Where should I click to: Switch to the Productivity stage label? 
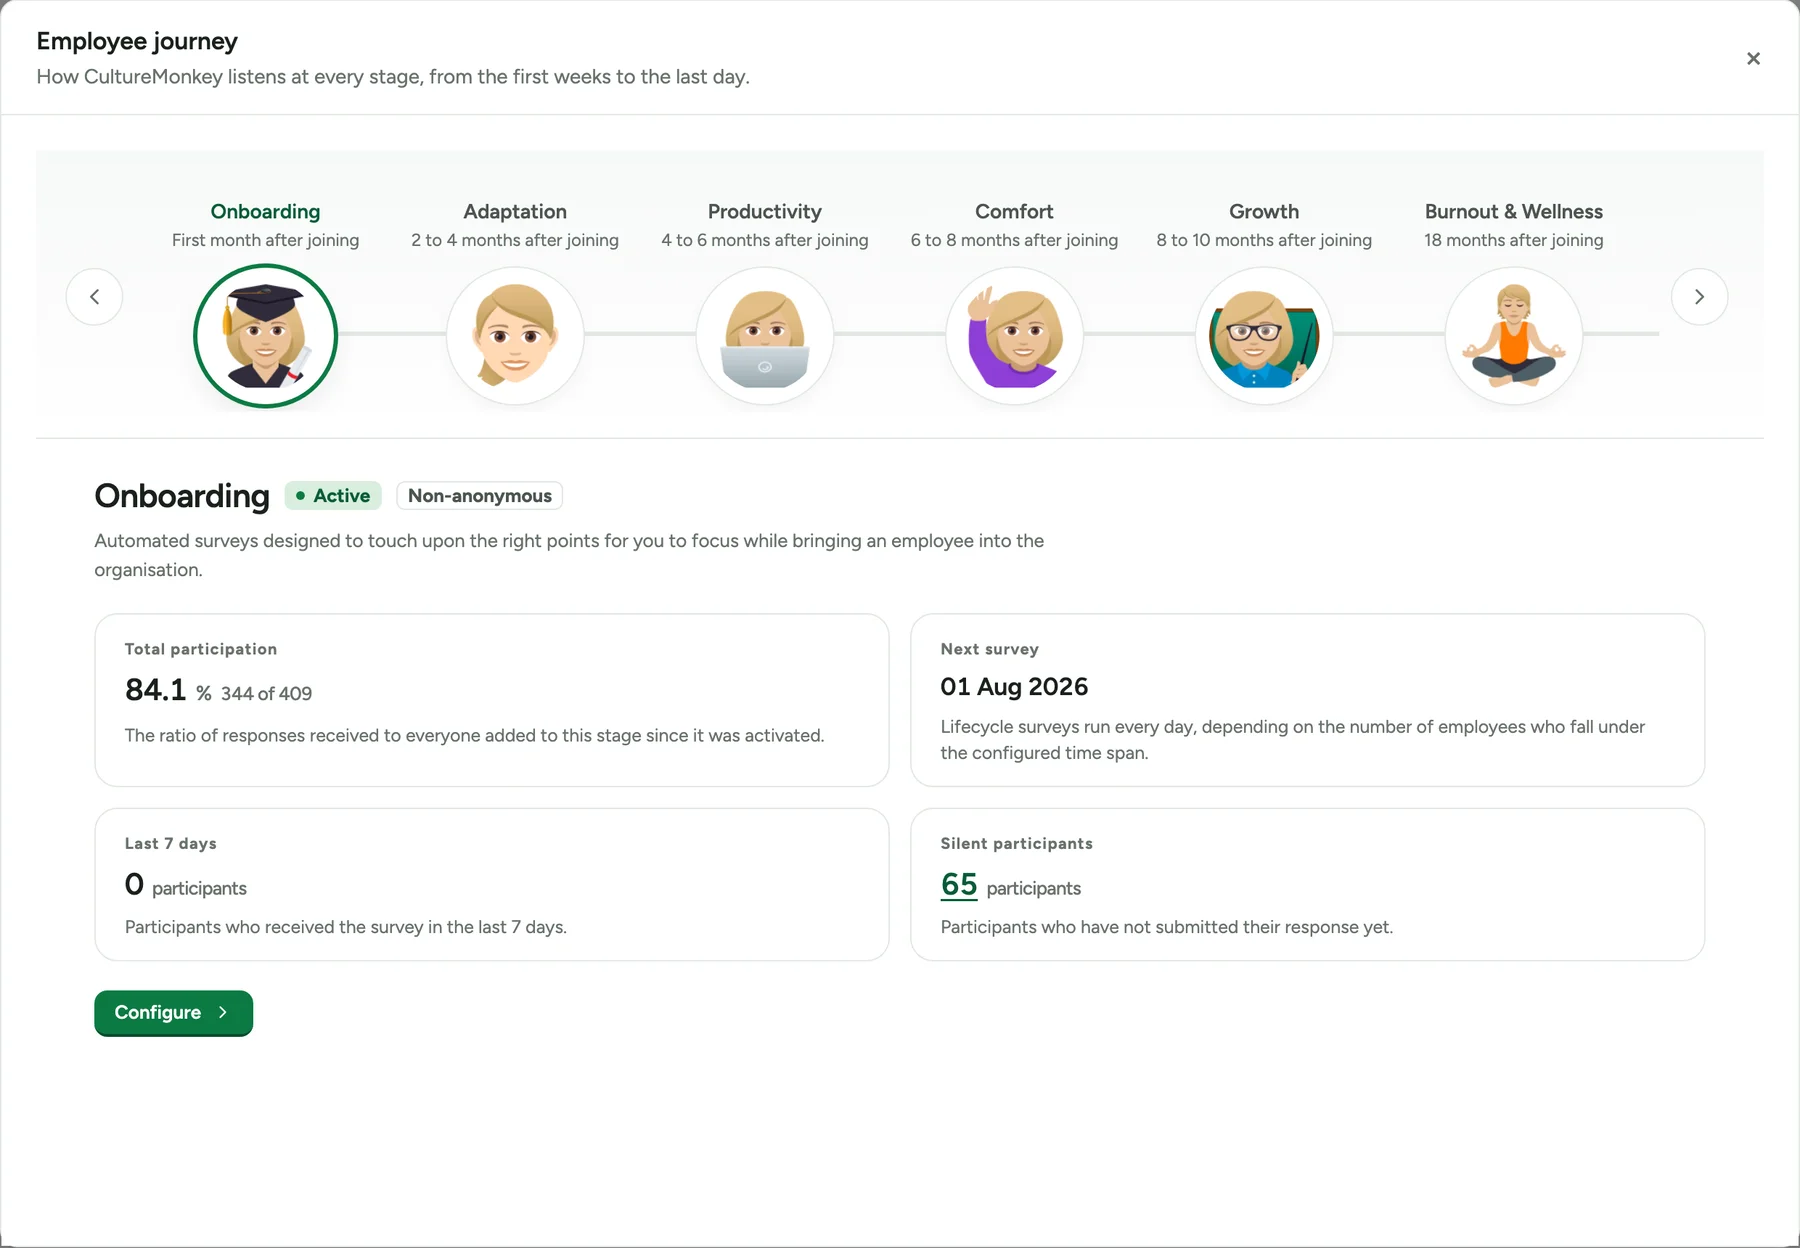tap(765, 211)
